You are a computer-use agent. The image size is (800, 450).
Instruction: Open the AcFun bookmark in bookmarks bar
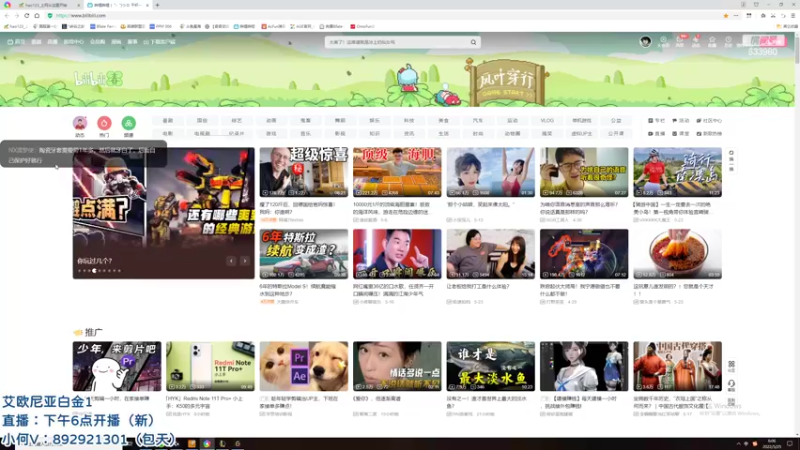point(273,26)
